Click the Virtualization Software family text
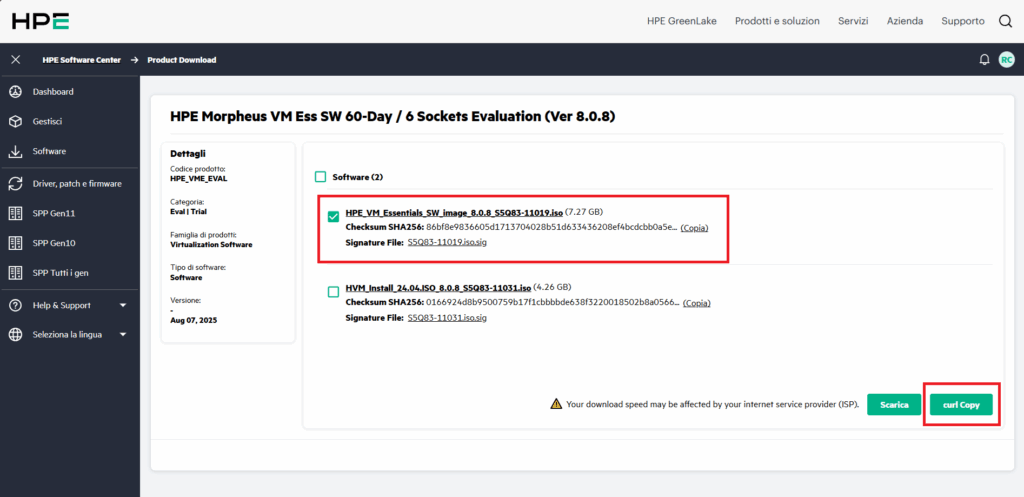This screenshot has width=1024, height=497. pyautogui.click(x=211, y=244)
